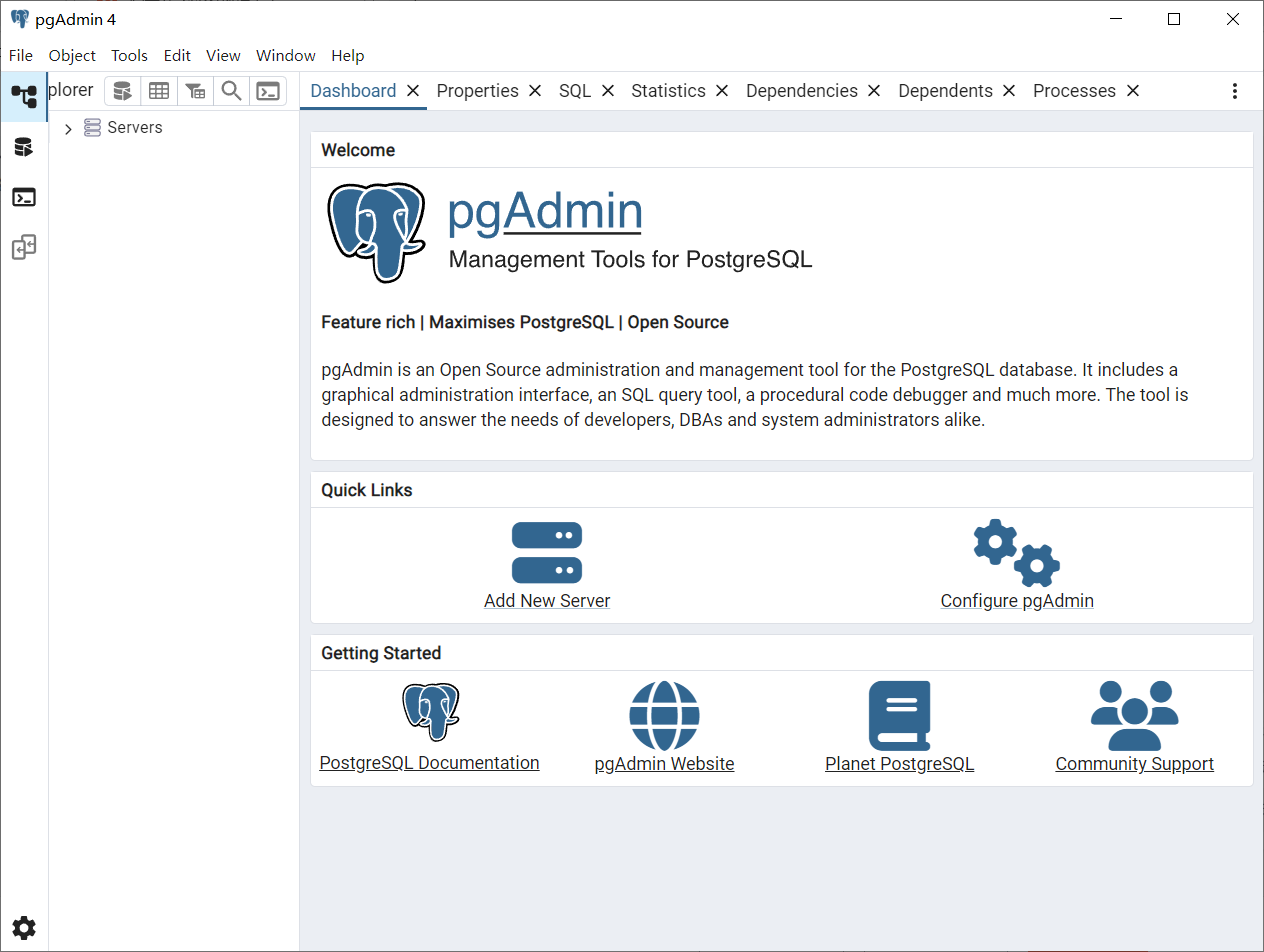Open the File menu
Viewport: 1264px width, 952px height.
[21, 56]
